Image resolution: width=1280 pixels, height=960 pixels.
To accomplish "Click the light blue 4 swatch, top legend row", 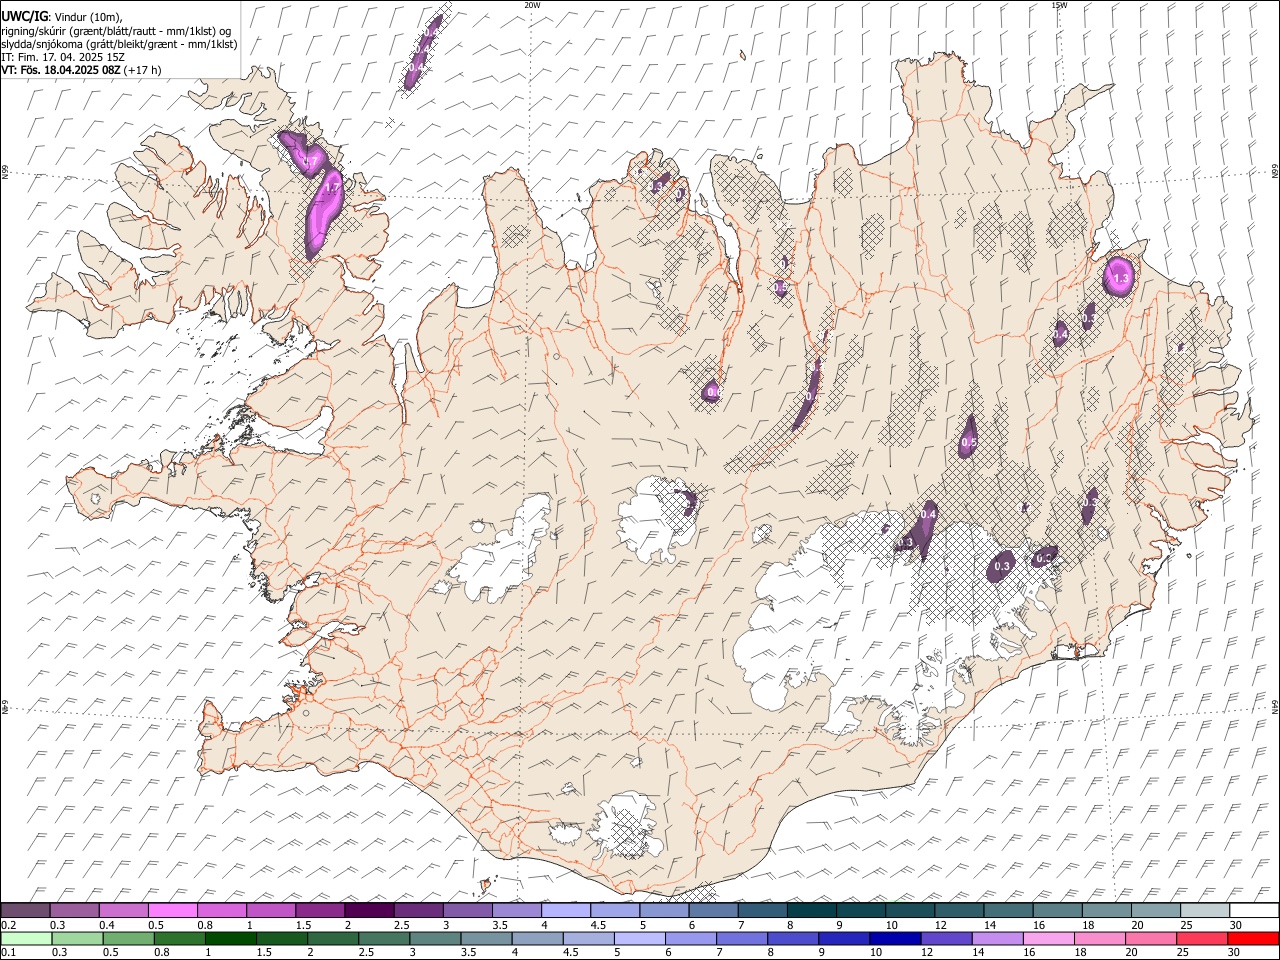I will click(x=566, y=911).
